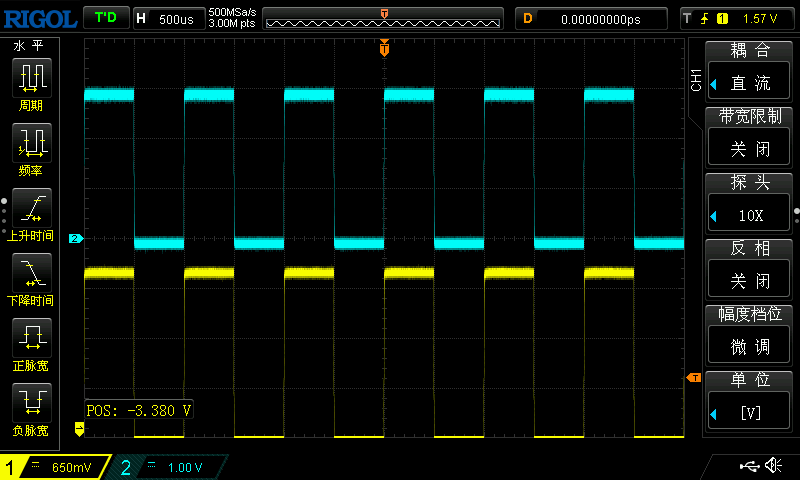Image resolution: width=800 pixels, height=480 pixels.
Task: Select the 频率 (frequency) measurement icon
Action: coord(31,143)
